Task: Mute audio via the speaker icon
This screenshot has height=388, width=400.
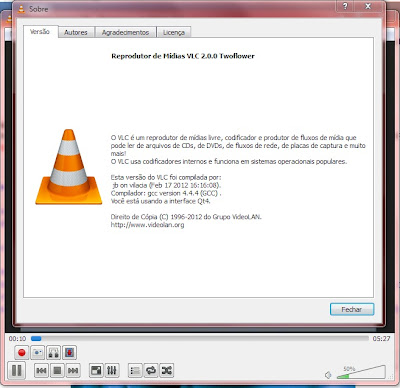Action: pyautogui.click(x=328, y=375)
